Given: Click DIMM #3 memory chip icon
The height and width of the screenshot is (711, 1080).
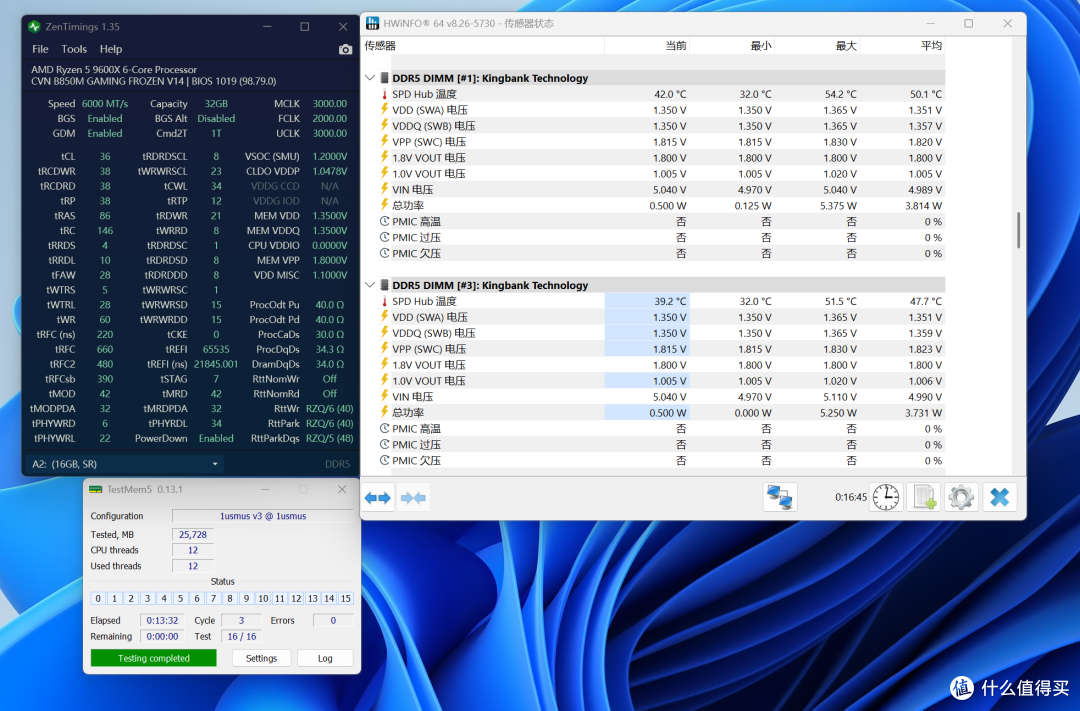Looking at the screenshot, I should pos(384,285).
